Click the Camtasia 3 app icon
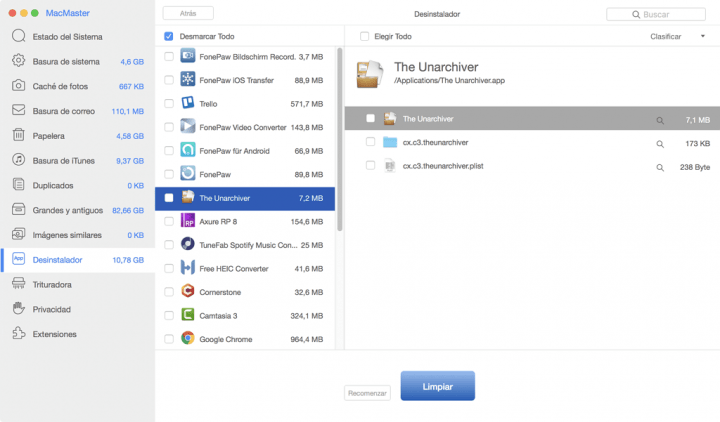The height and width of the screenshot is (422, 720). coord(187,315)
